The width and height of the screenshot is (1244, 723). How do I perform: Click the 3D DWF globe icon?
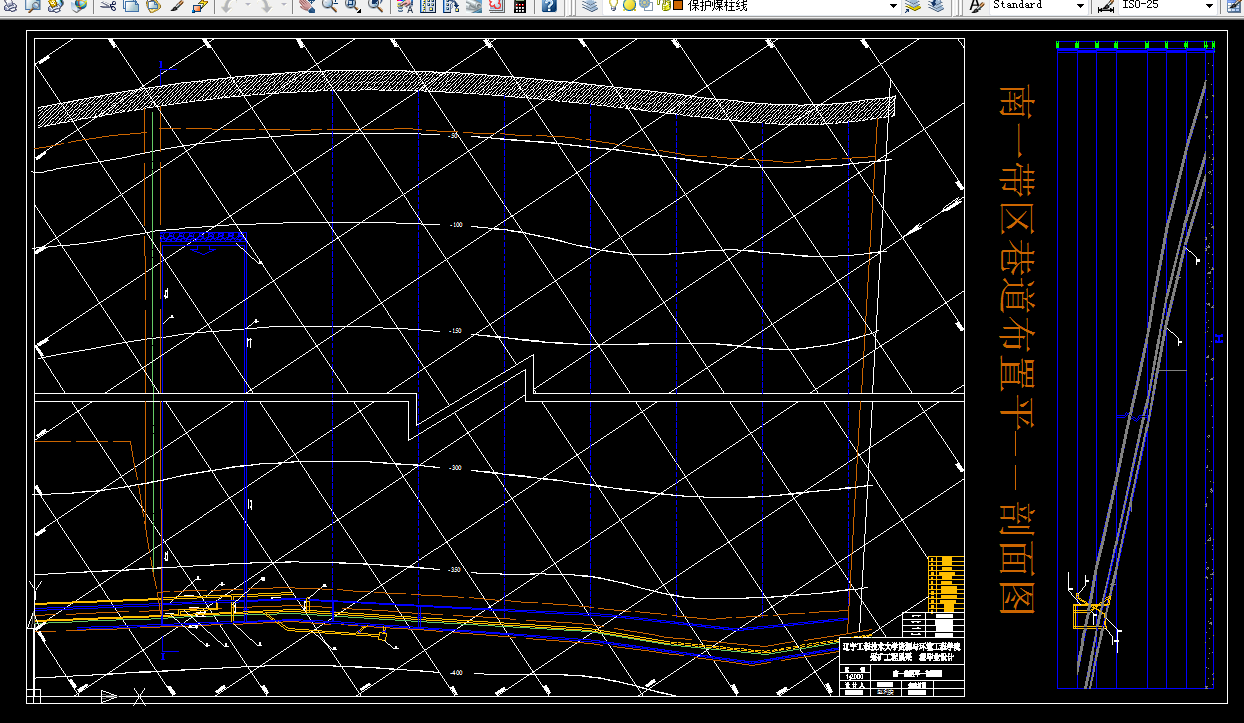(x=78, y=5)
